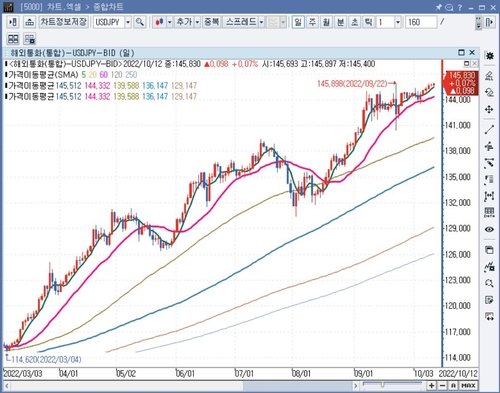Toggle 주 (weekly) period button
500x393 pixels.
coord(312,22)
